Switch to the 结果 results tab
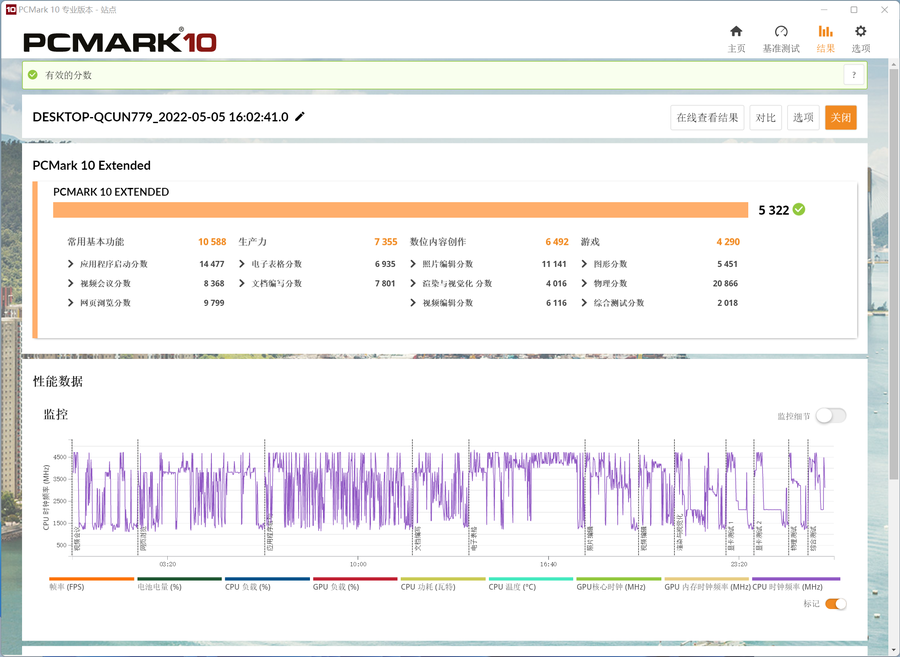This screenshot has height=657, width=900. [x=825, y=39]
